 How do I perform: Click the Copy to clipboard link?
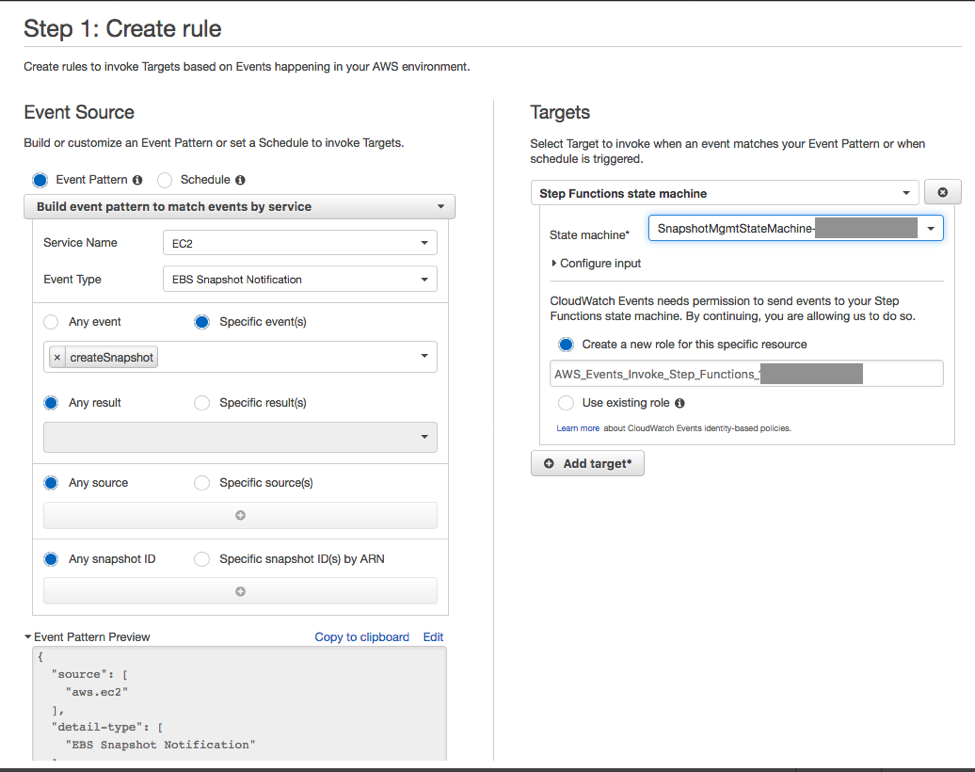coord(362,637)
